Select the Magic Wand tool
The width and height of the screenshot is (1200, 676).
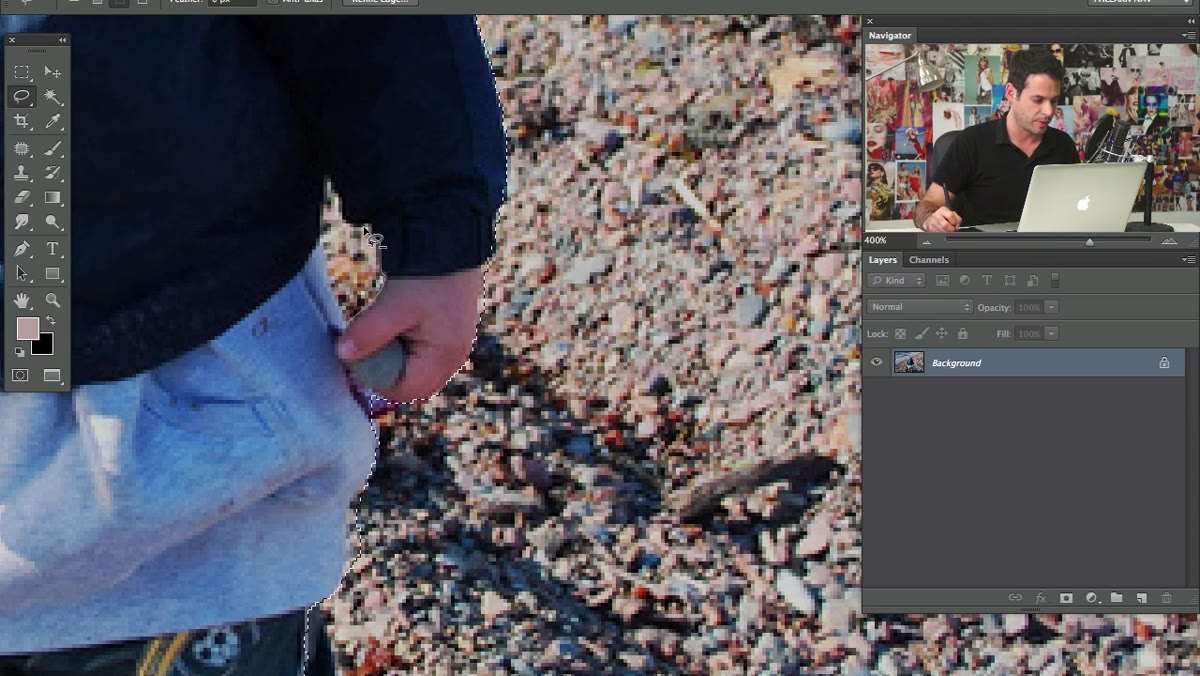point(53,97)
